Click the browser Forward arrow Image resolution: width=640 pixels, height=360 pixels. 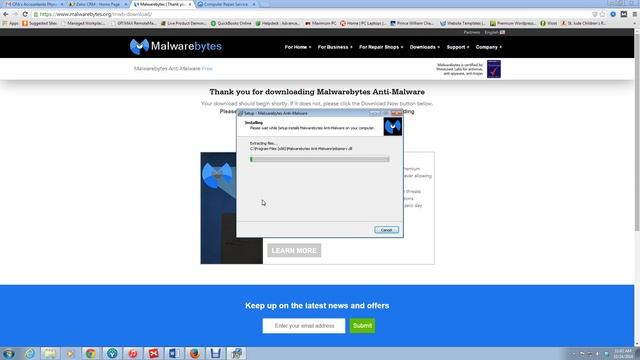(15, 14)
